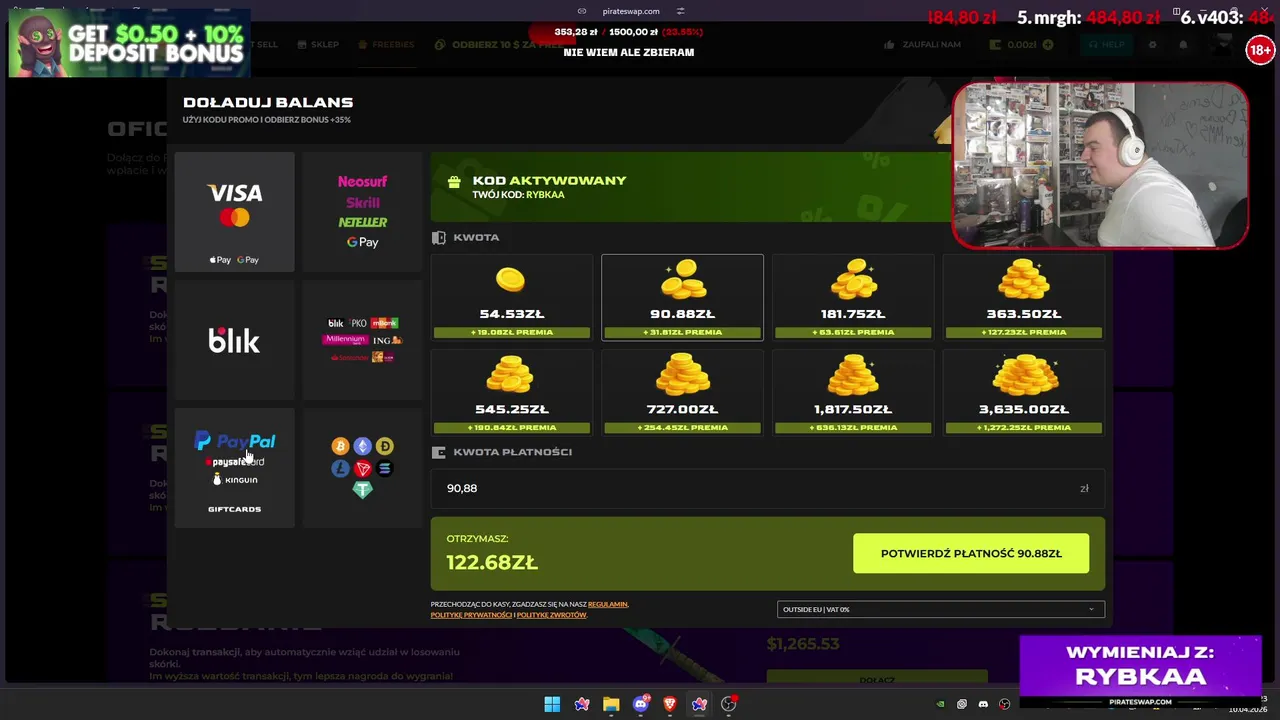The width and height of the screenshot is (1280, 720).
Task: Click the Discord system tray icon
Action: pos(983,704)
